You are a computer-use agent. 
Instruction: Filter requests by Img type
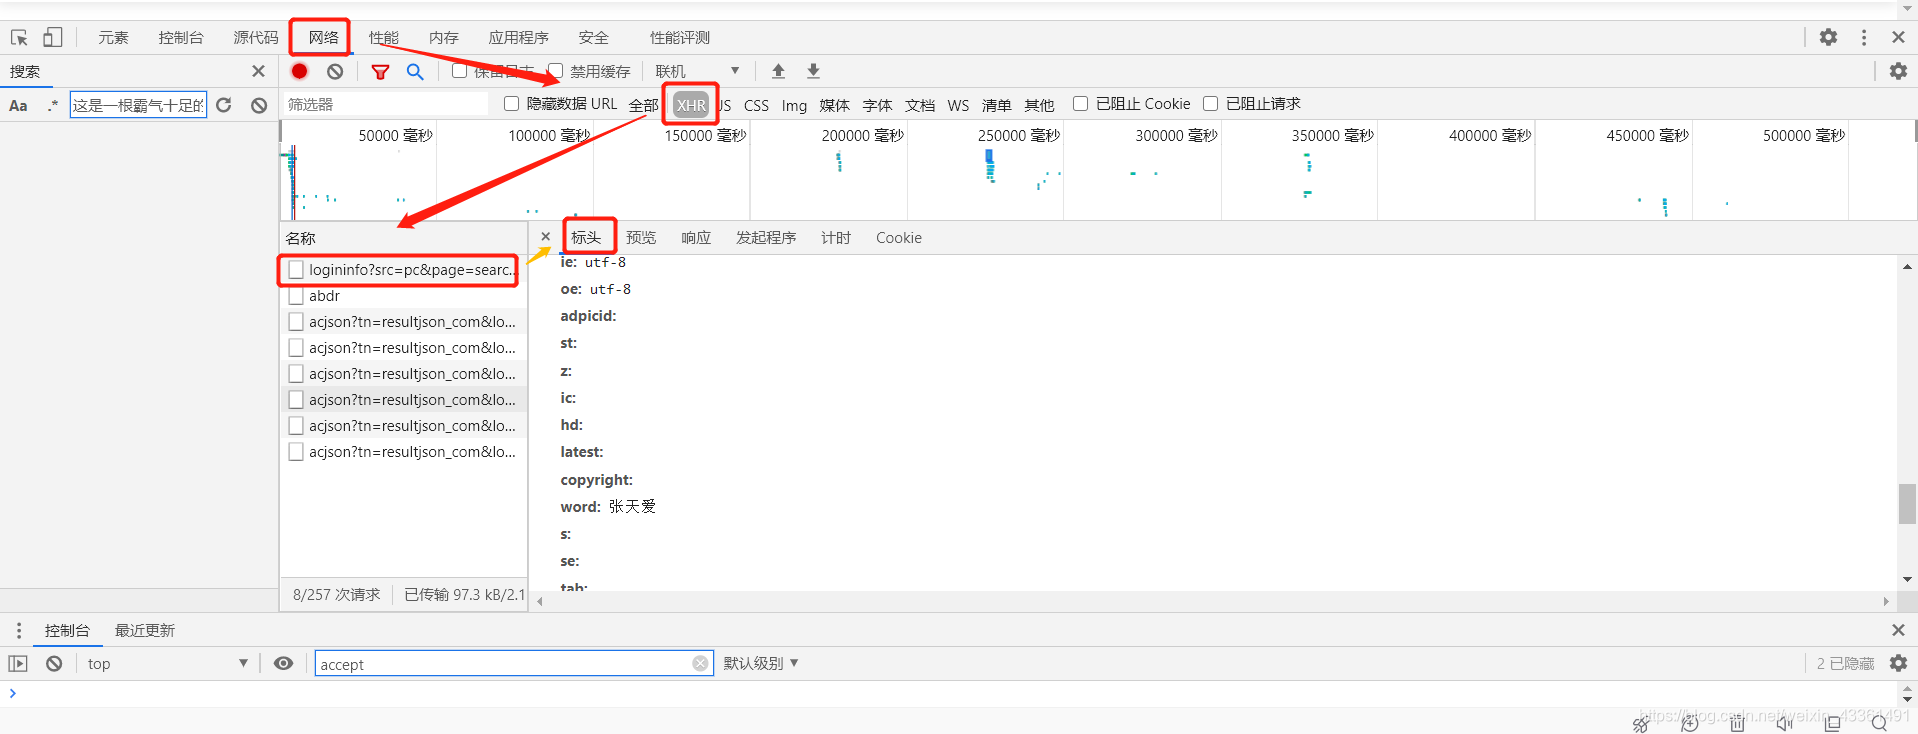(x=794, y=104)
